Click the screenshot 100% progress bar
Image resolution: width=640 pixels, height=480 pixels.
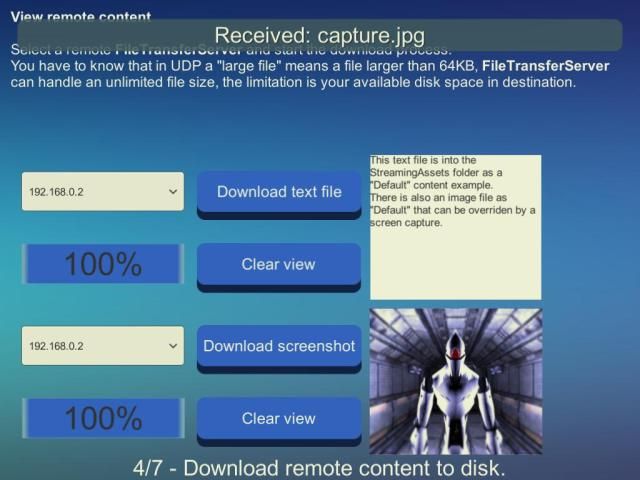click(103, 419)
